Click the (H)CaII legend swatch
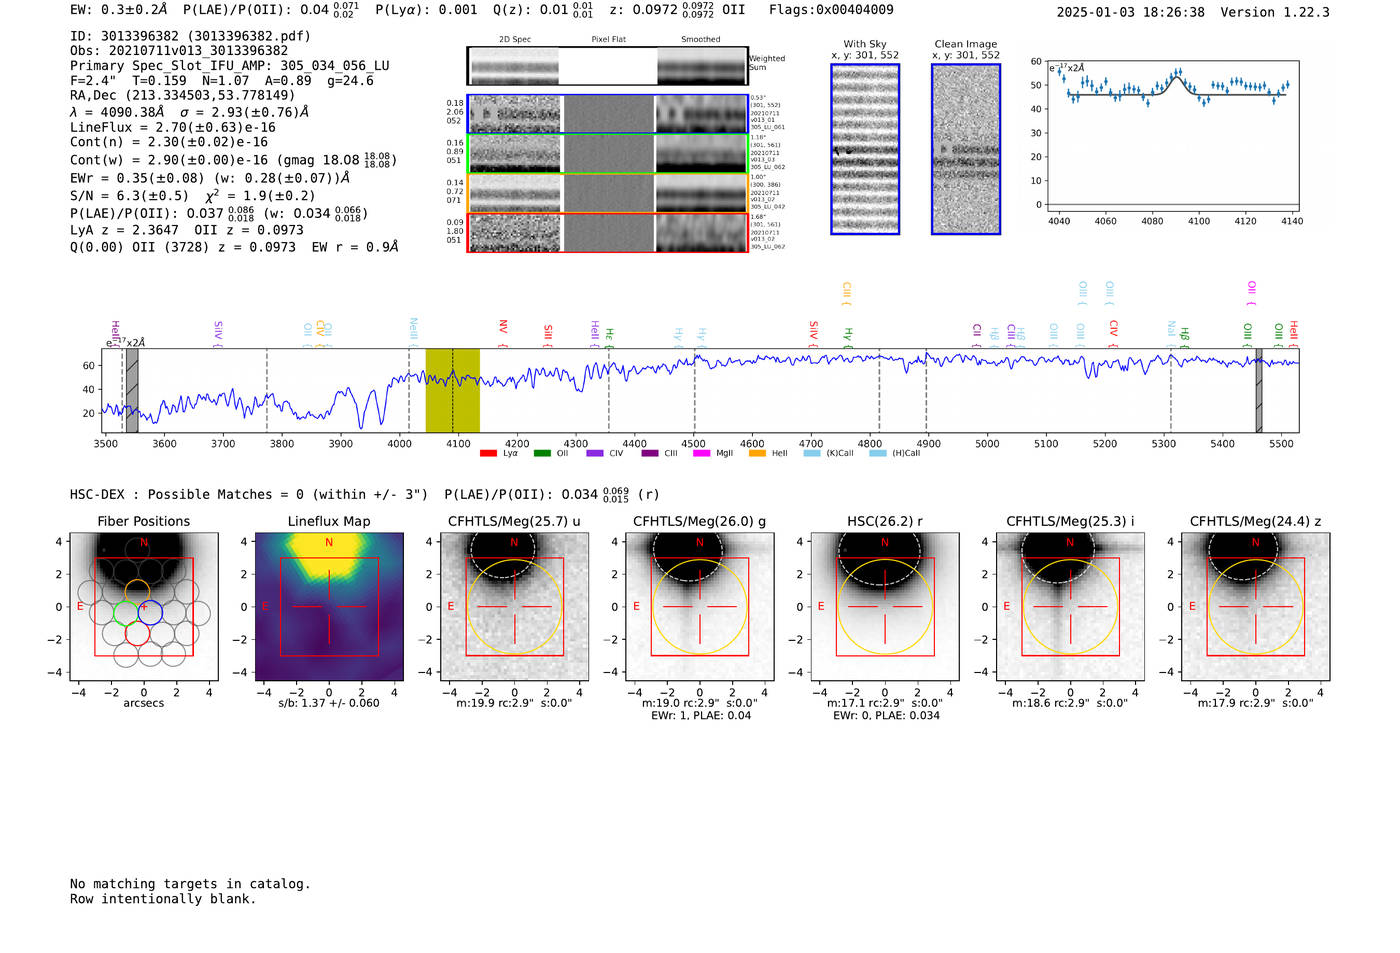Screen dimensions: 1400x953 click(878, 454)
